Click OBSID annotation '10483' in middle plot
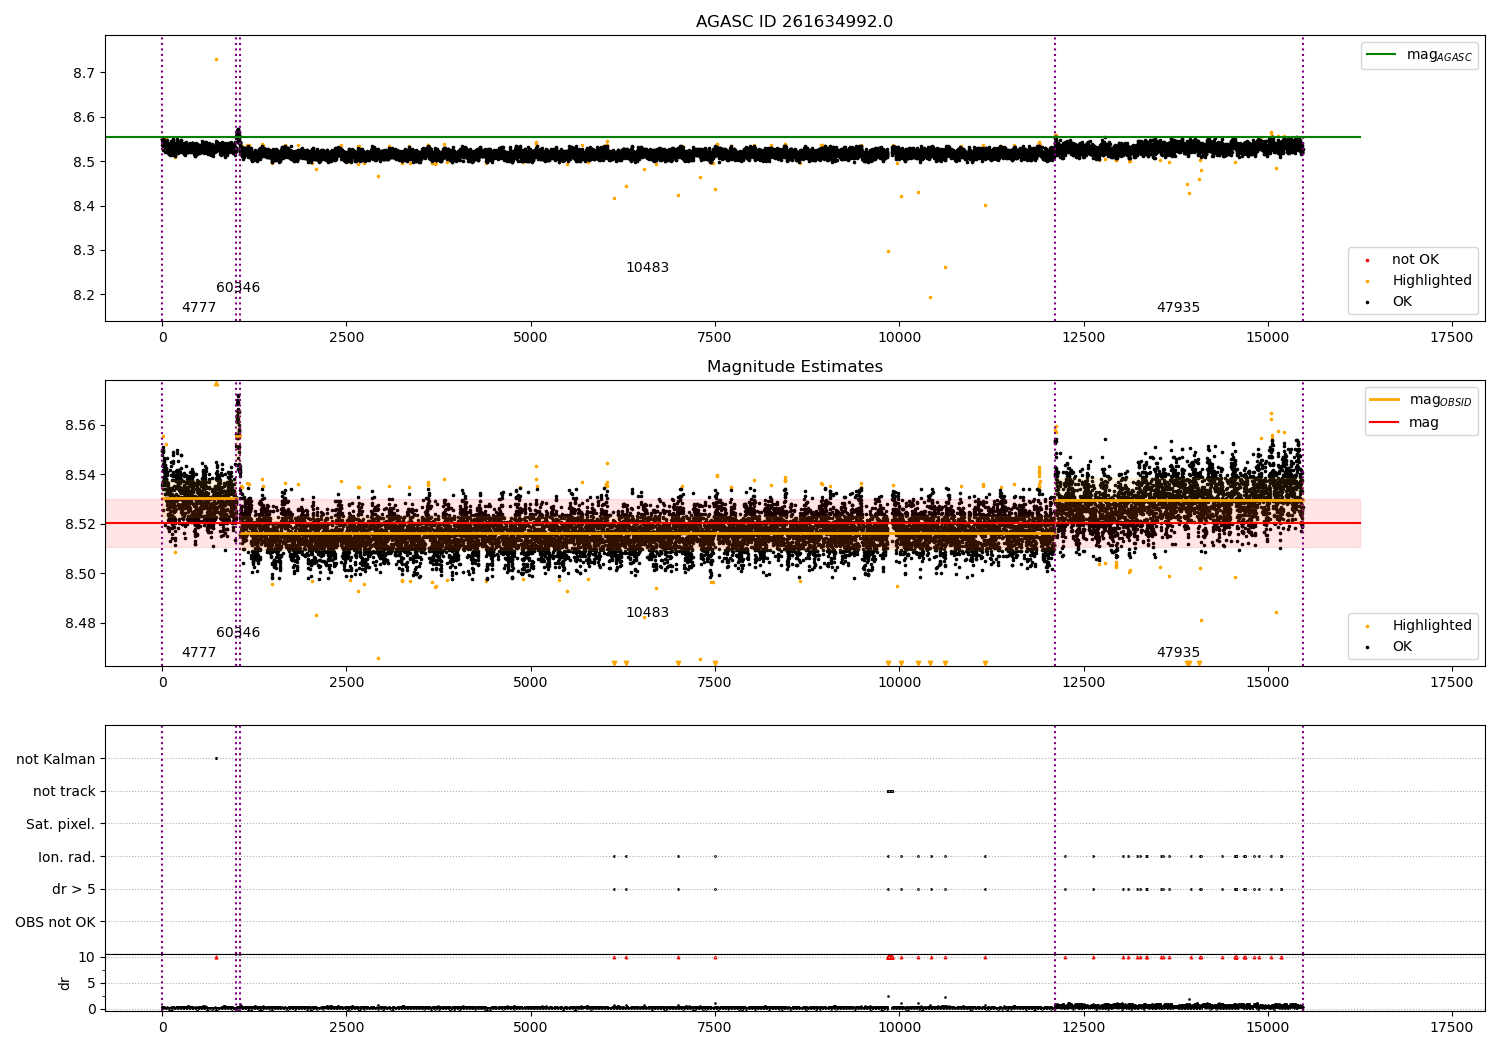 click(x=647, y=613)
